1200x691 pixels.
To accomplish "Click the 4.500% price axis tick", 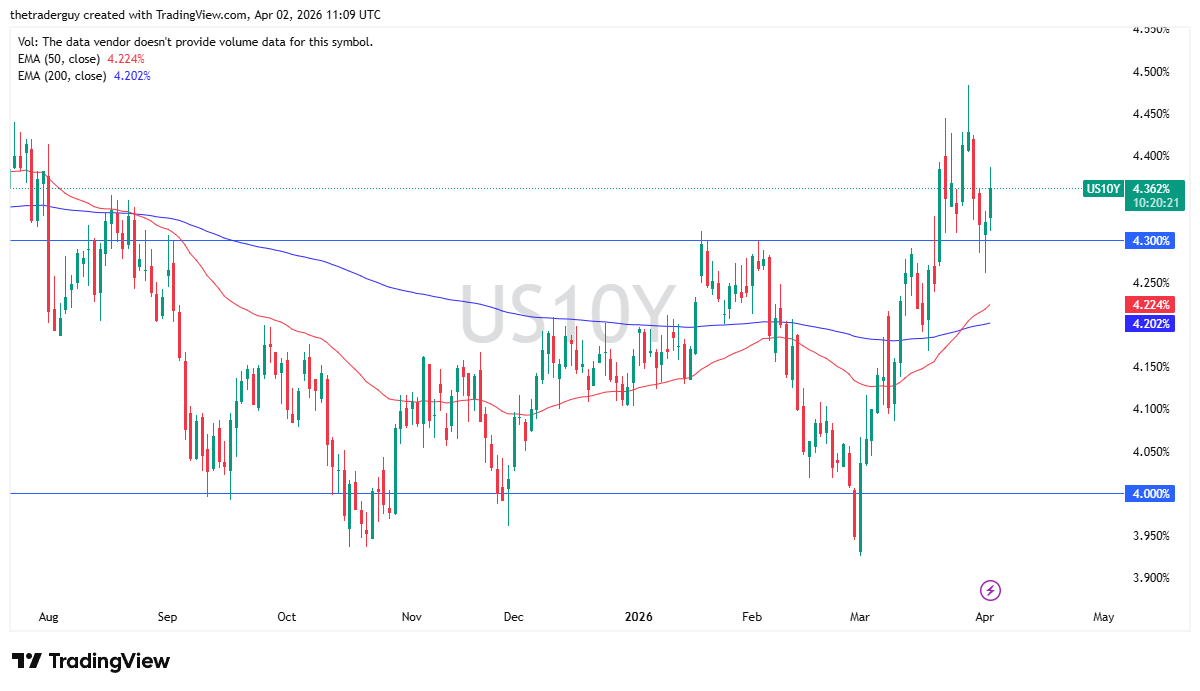I will (1150, 72).
